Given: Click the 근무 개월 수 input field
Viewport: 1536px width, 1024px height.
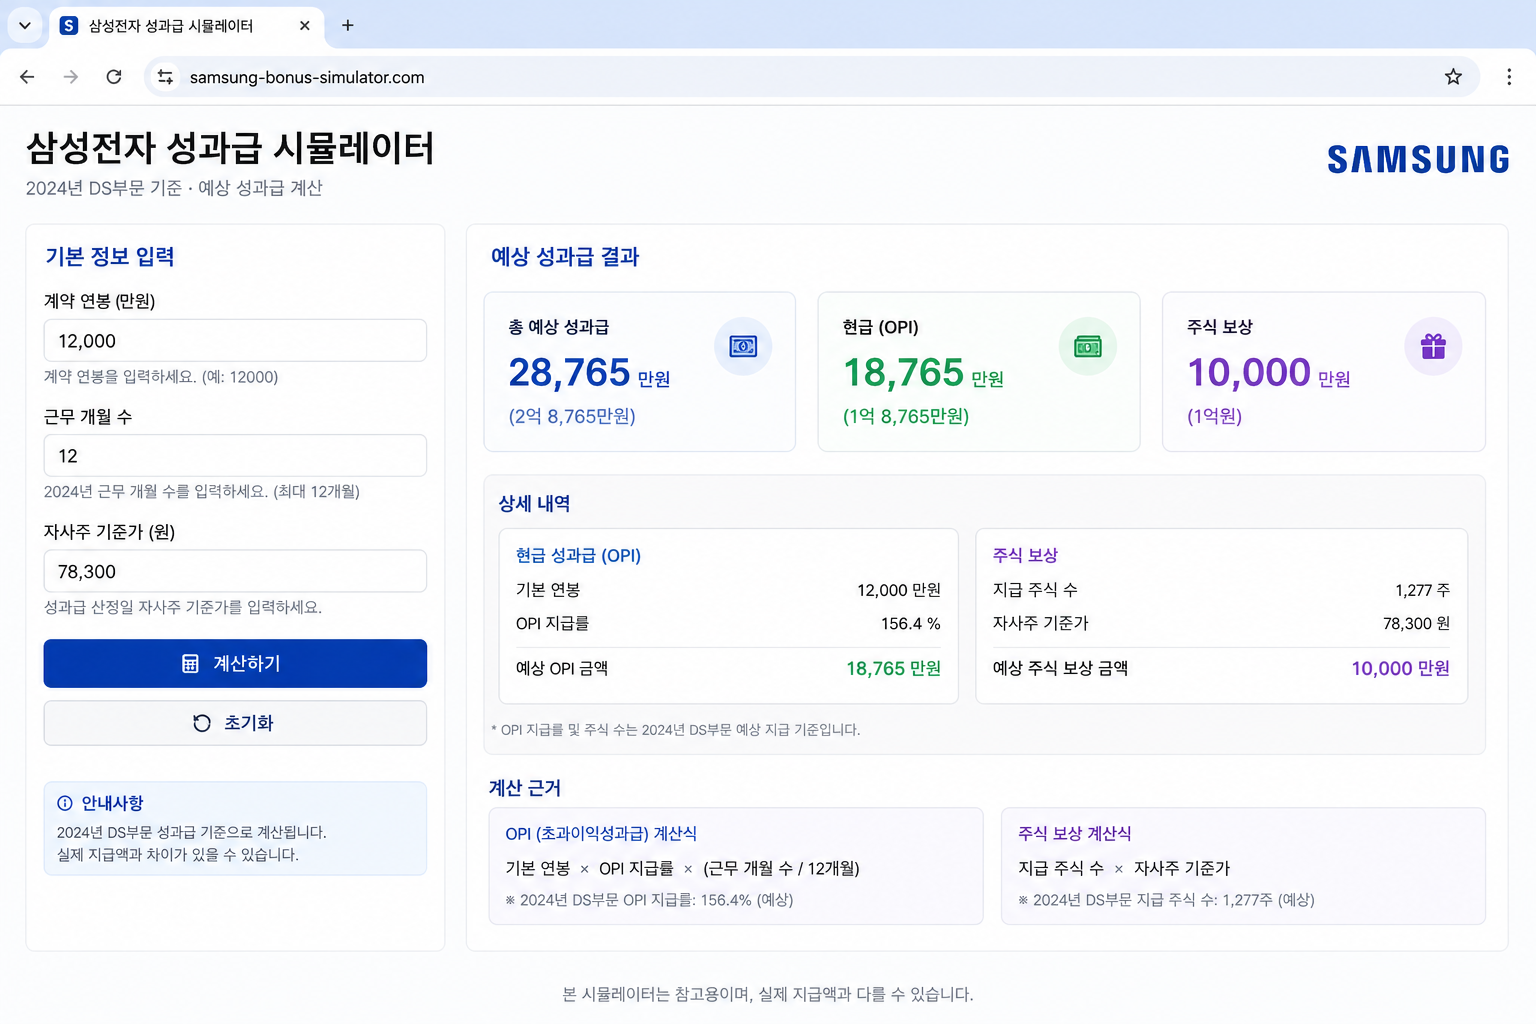Looking at the screenshot, I should [235, 456].
